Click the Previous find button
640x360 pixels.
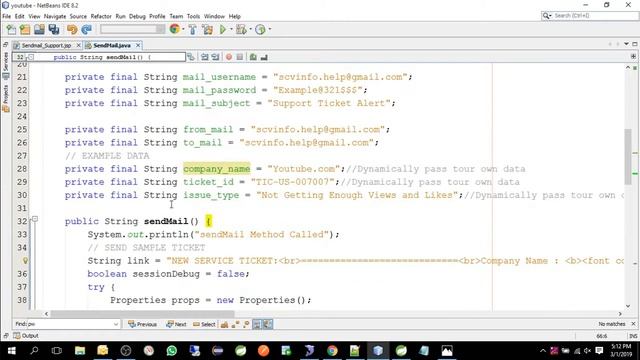point(142,324)
